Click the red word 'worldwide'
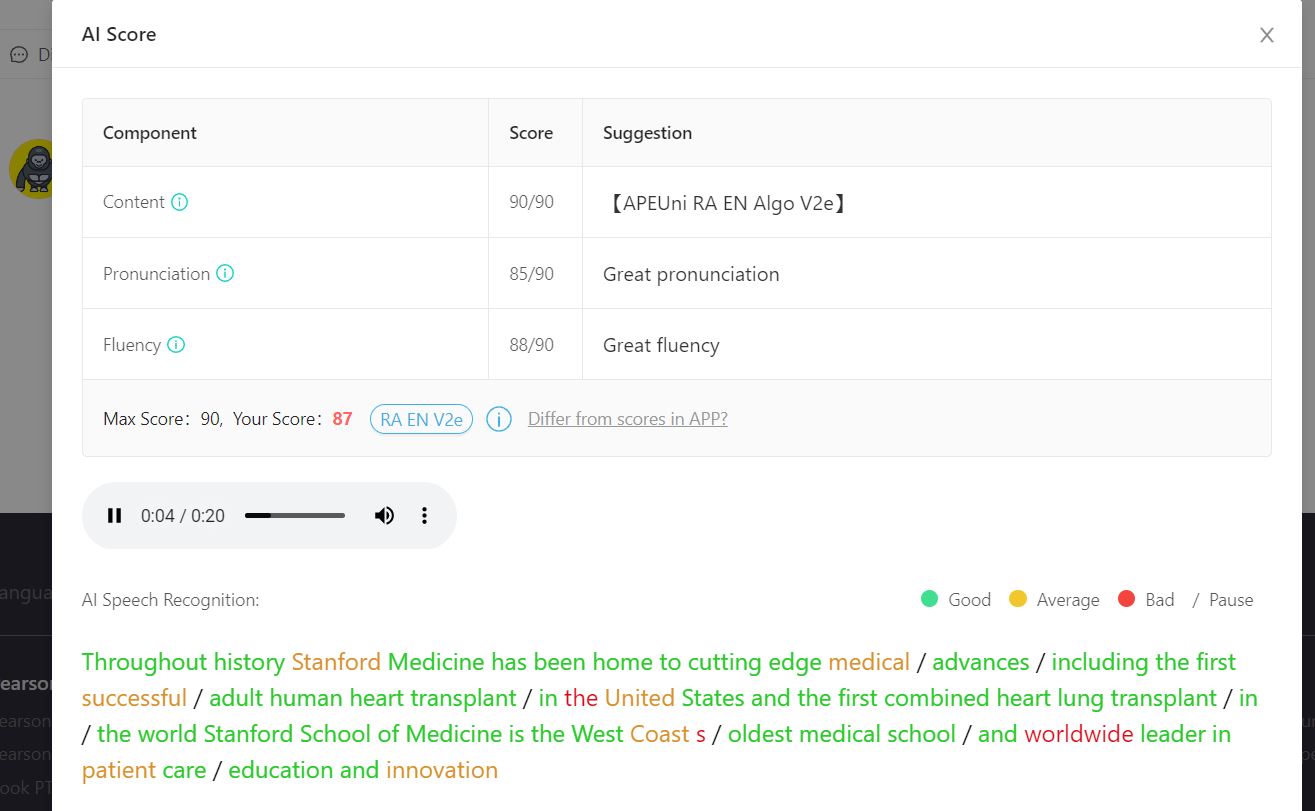The width and height of the screenshot is (1315, 811). click(1079, 734)
